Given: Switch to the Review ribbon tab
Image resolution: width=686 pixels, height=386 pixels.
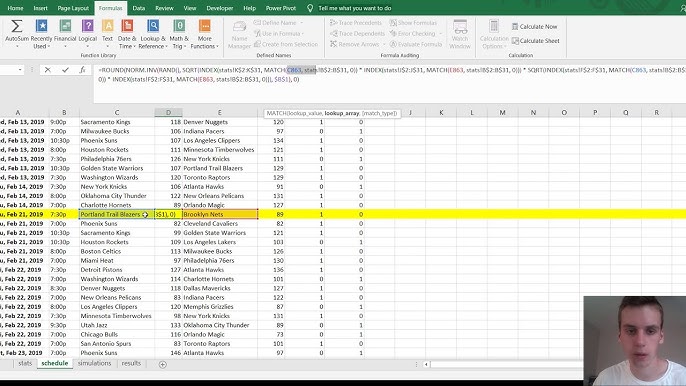Looking at the screenshot, I should [164, 8].
